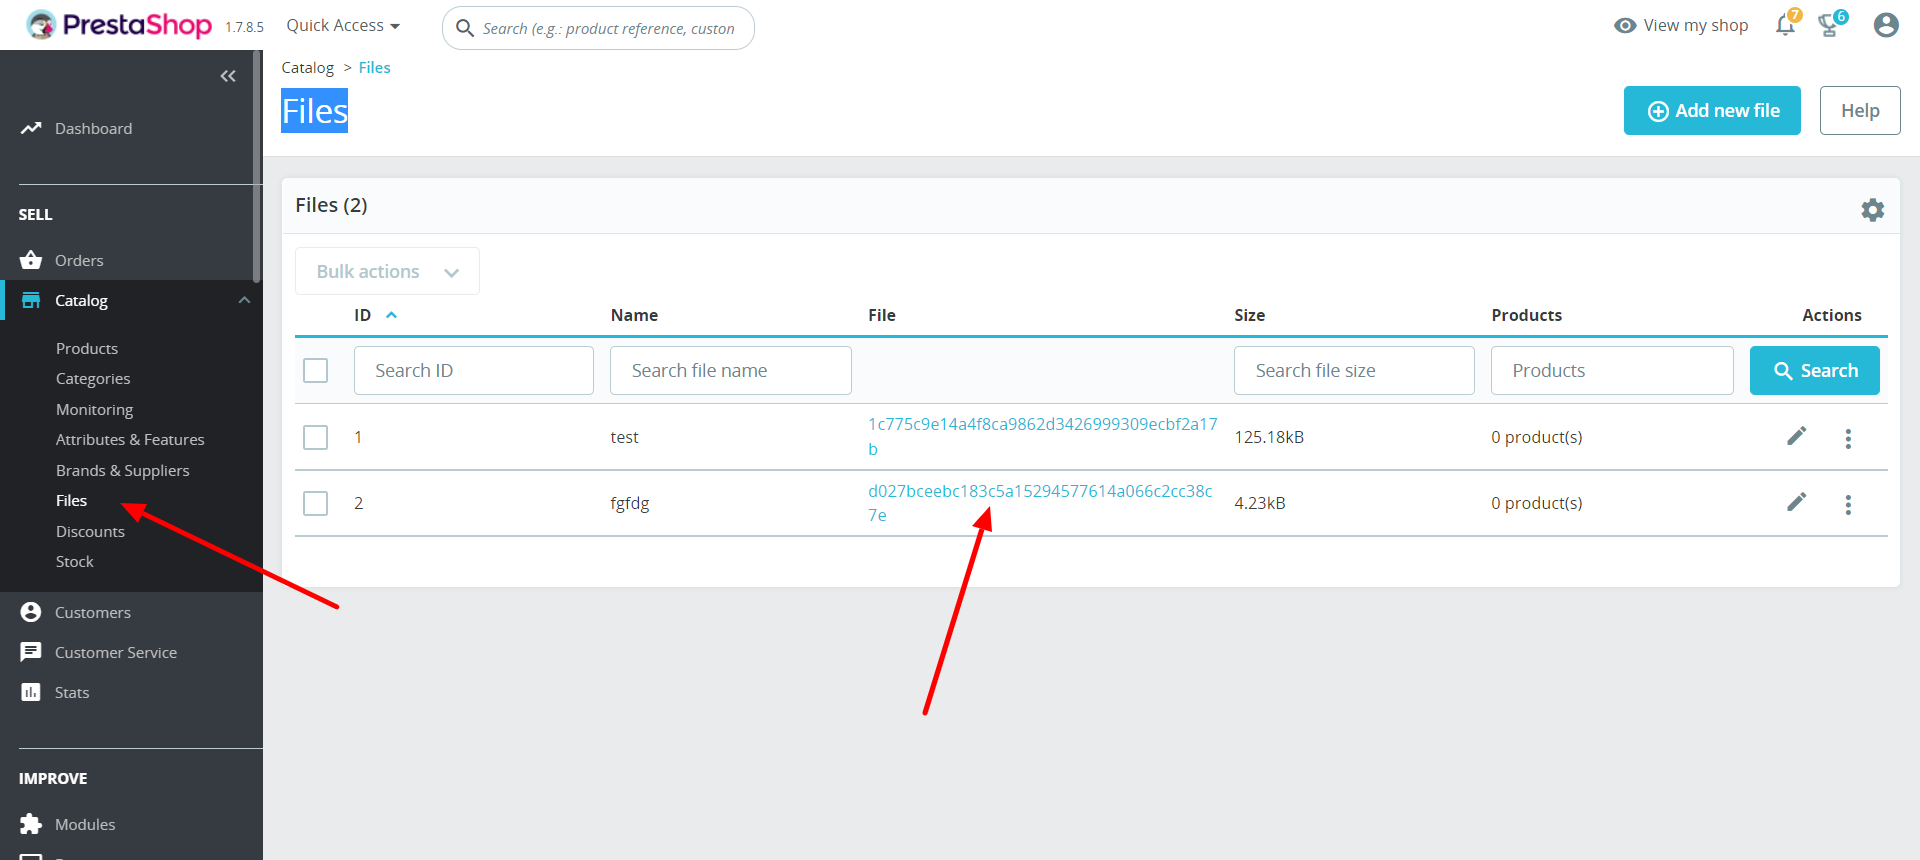Image resolution: width=1920 pixels, height=860 pixels.
Task: Select Files in the Catalog submenu
Action: pos(71,500)
